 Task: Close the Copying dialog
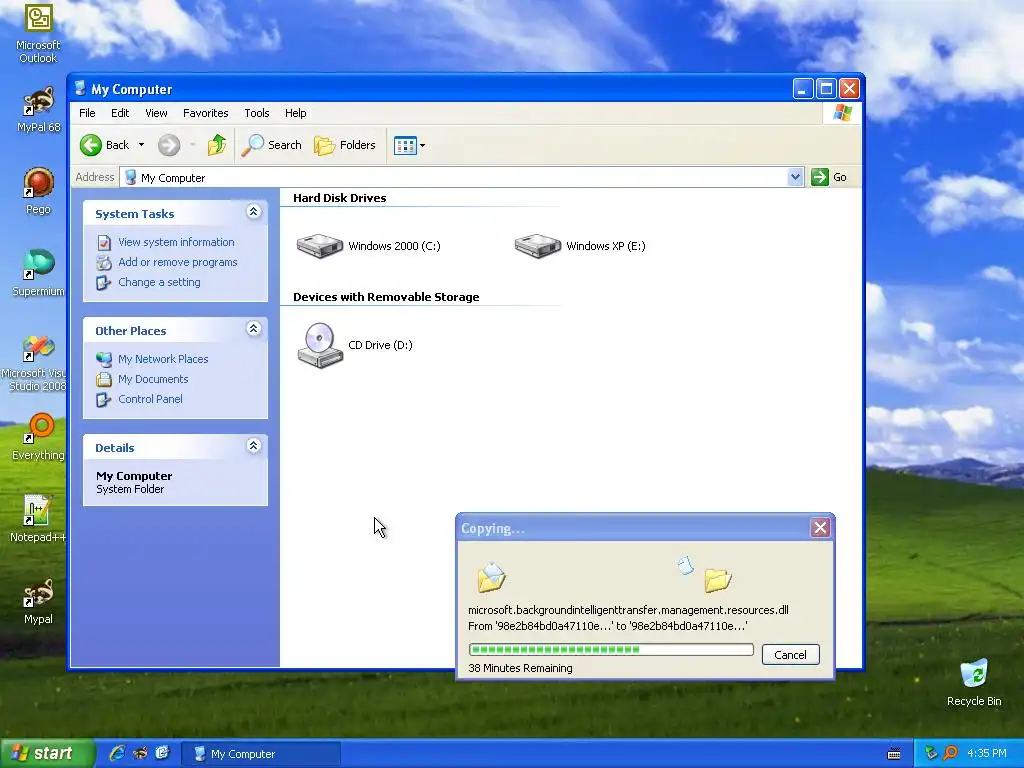pos(820,528)
